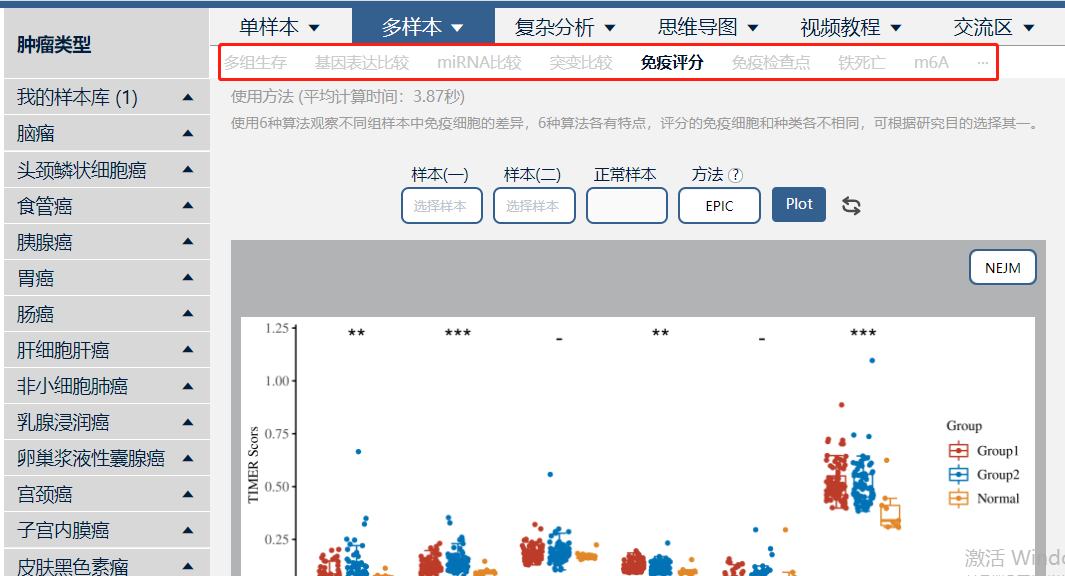Click the 样本(一) 选择样本 field

coord(441,206)
